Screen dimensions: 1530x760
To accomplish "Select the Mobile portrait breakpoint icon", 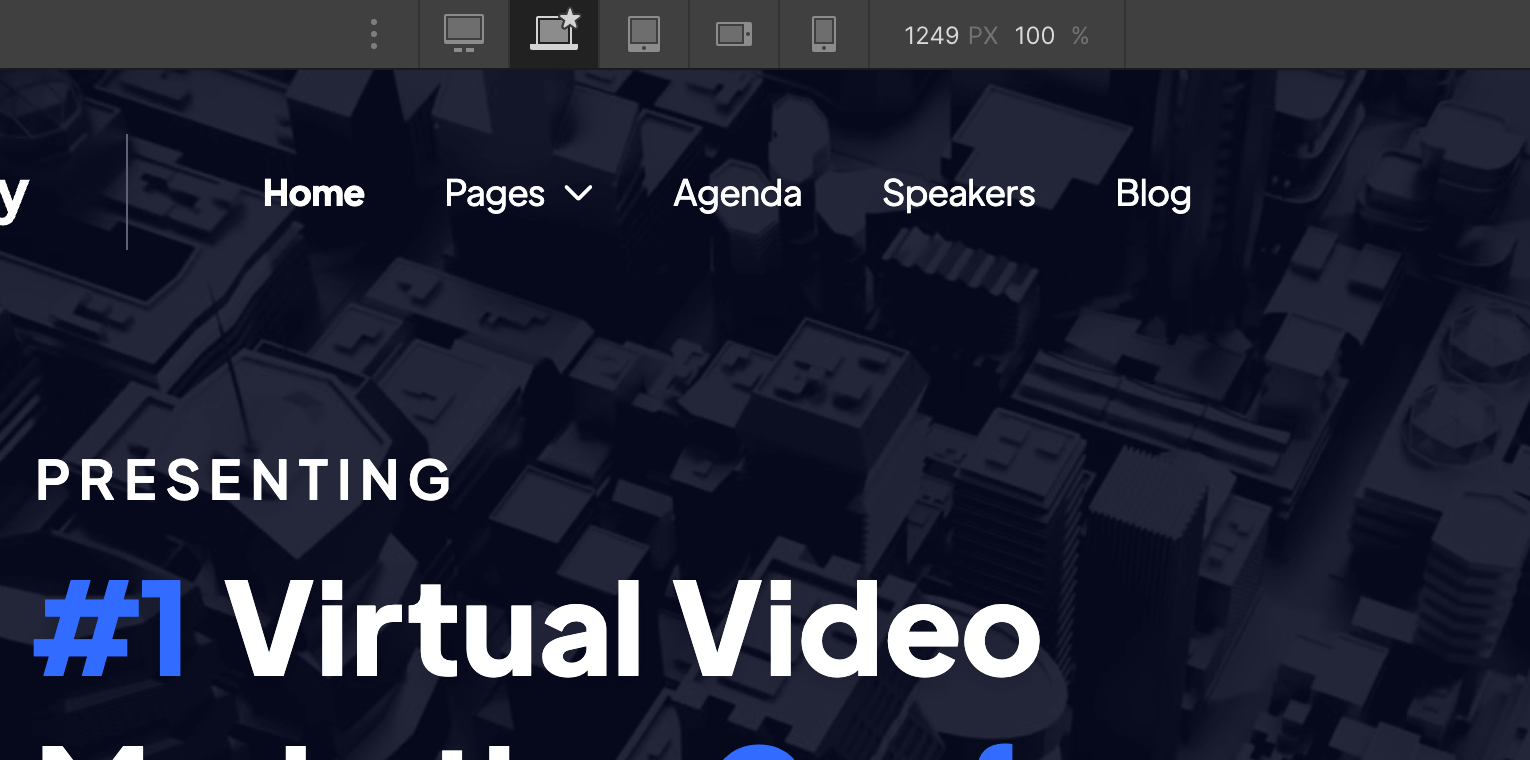I will [823, 33].
